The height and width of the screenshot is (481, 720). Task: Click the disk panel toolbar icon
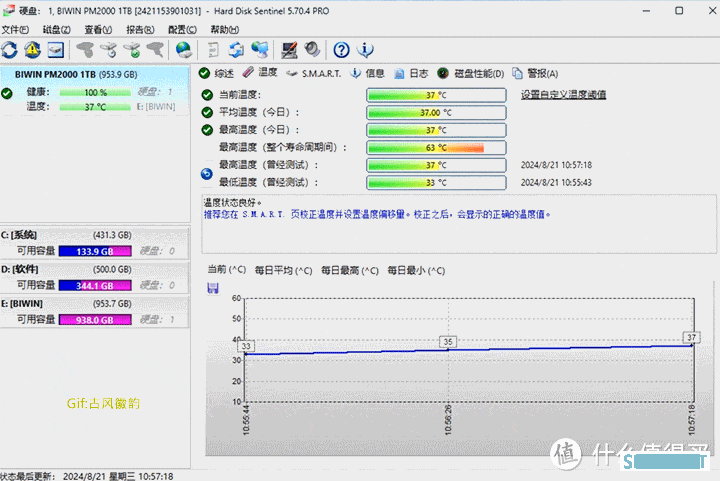pos(56,50)
